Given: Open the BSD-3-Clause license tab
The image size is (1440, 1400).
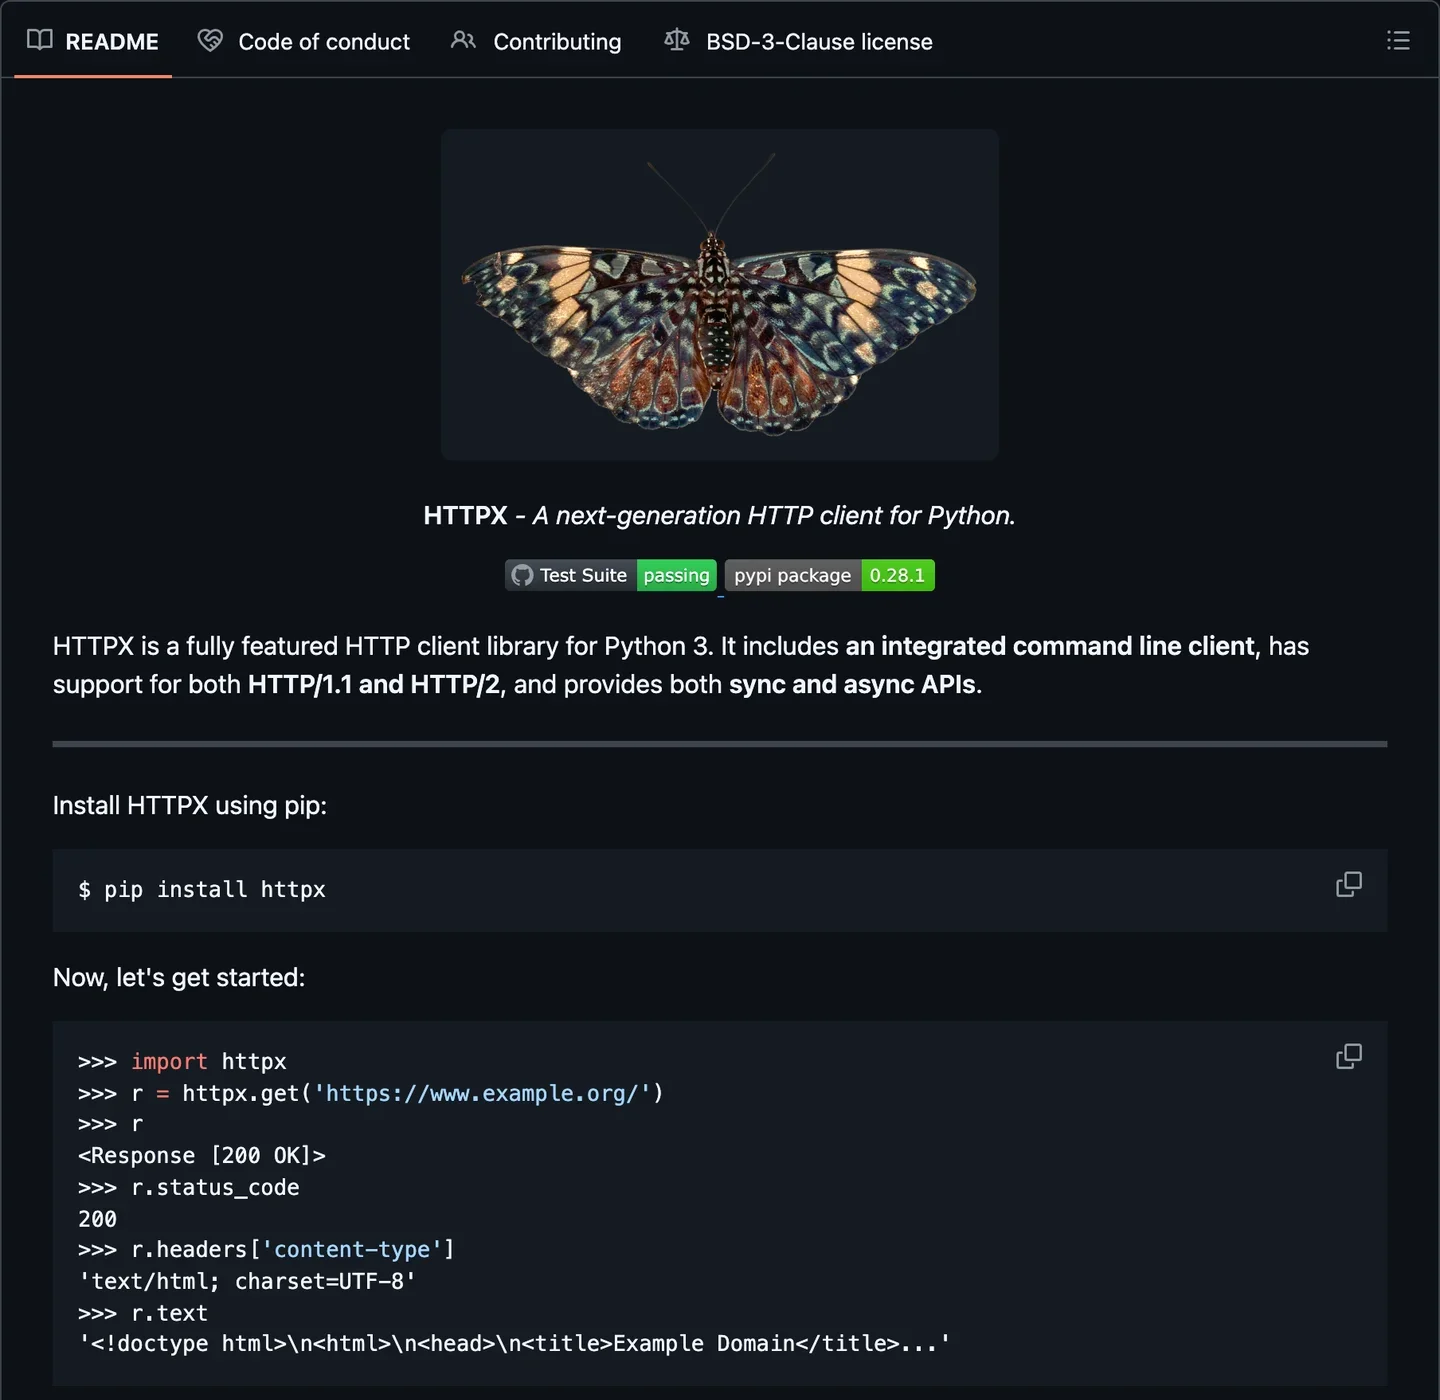Looking at the screenshot, I should [x=799, y=41].
